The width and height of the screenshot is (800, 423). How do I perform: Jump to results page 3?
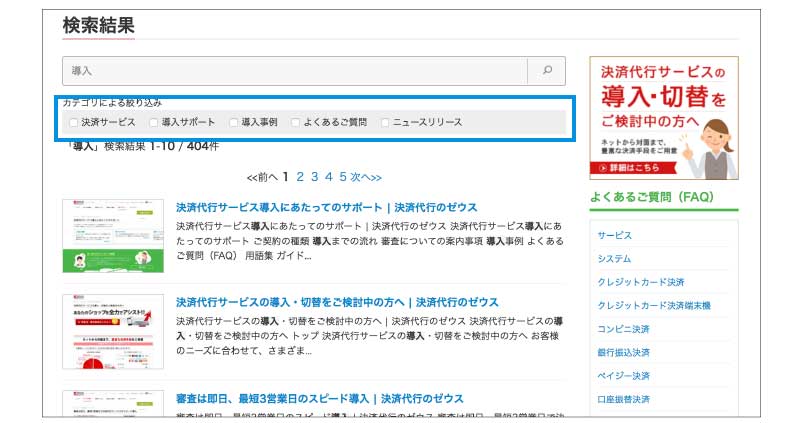pyautogui.click(x=315, y=177)
